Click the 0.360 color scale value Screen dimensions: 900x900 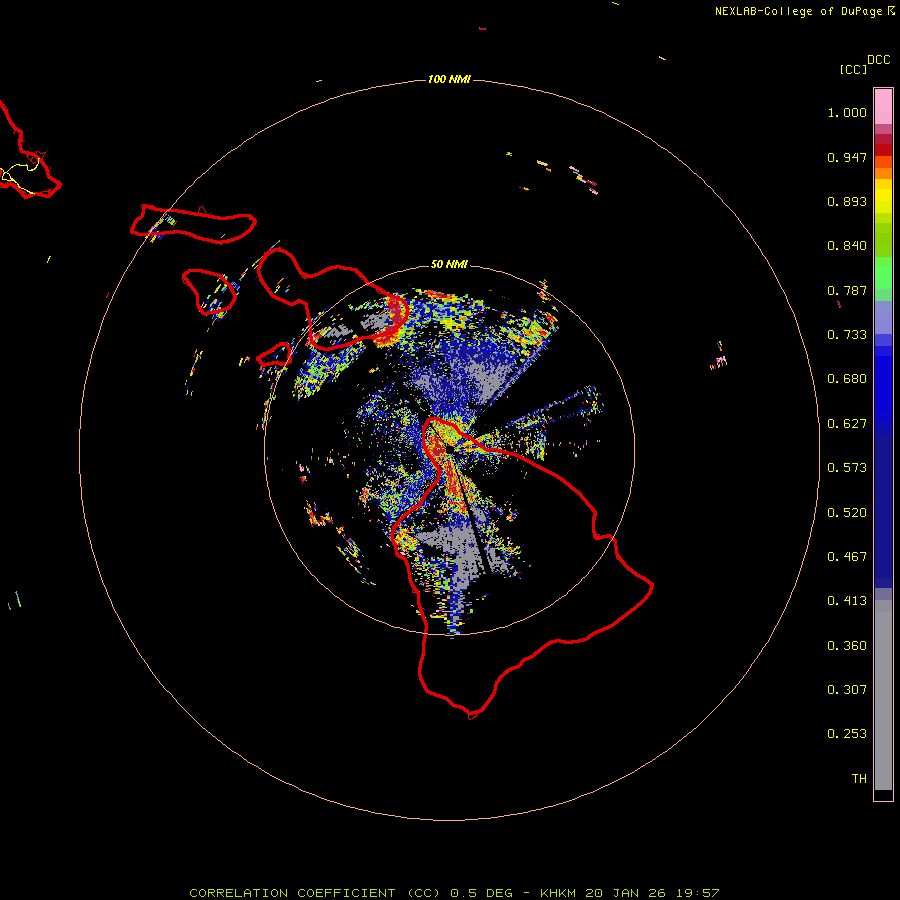(x=847, y=646)
